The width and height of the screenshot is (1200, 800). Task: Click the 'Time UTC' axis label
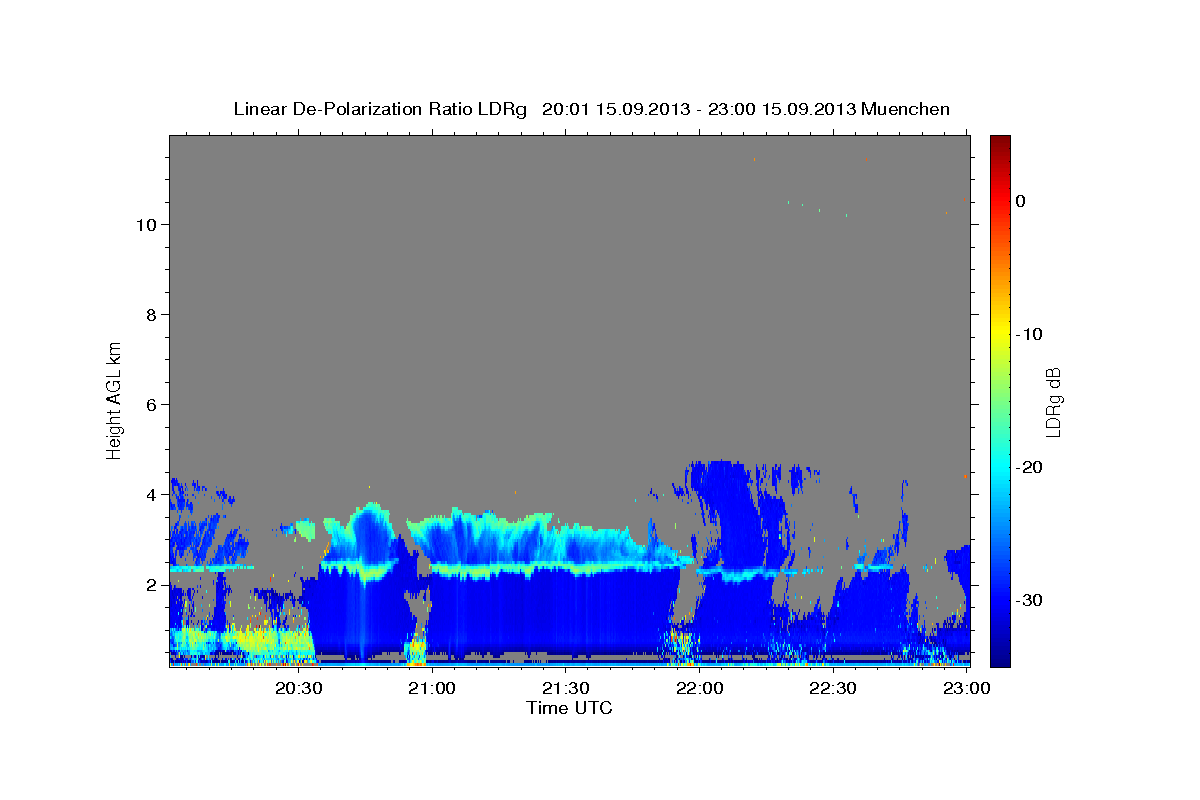(x=569, y=708)
